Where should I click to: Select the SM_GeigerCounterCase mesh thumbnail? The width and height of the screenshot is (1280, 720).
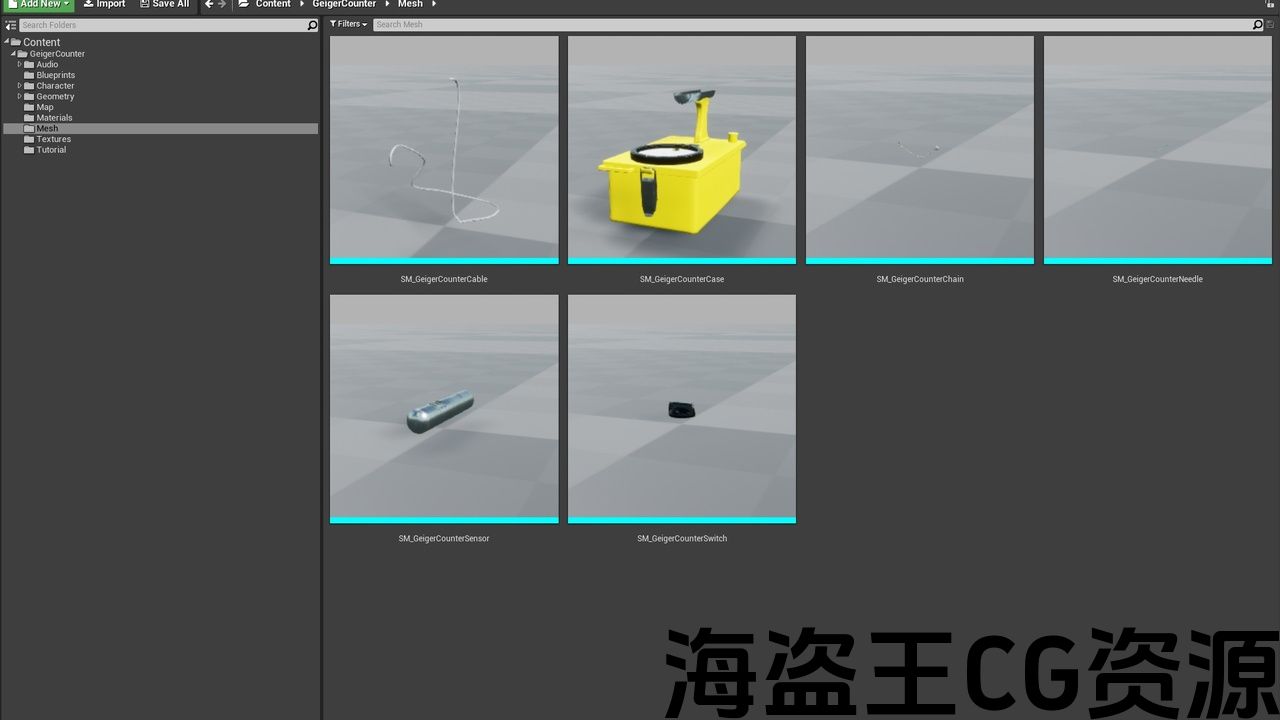(x=681, y=150)
